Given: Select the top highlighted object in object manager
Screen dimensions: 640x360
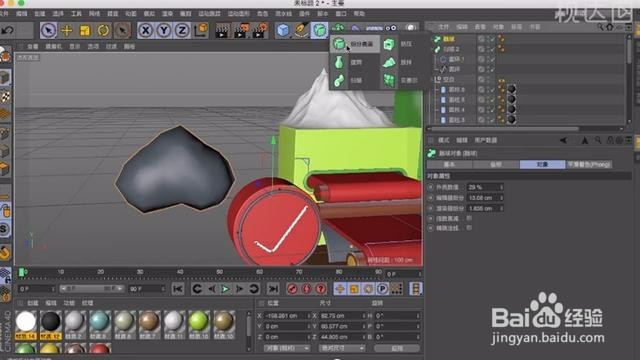Looking at the screenshot, I should tap(449, 39).
